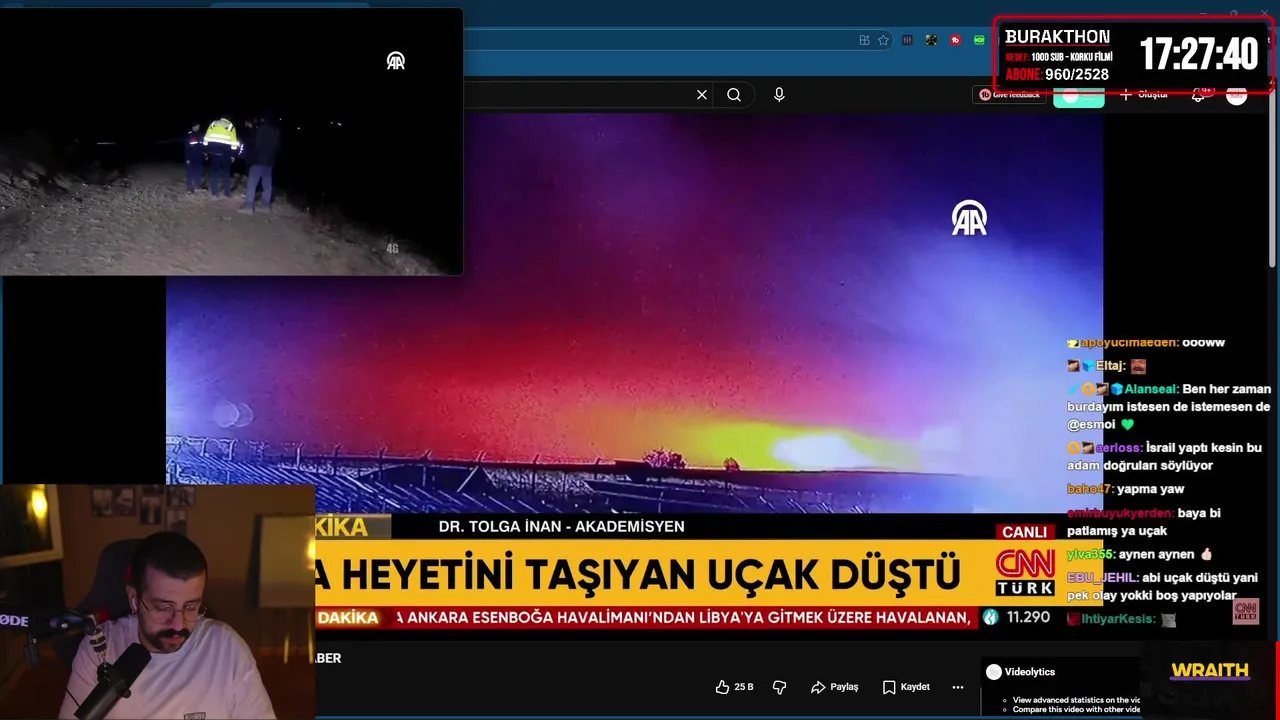This screenshot has width=1280, height=720.
Task: Click Paylaş to share the video
Action: tap(835, 687)
